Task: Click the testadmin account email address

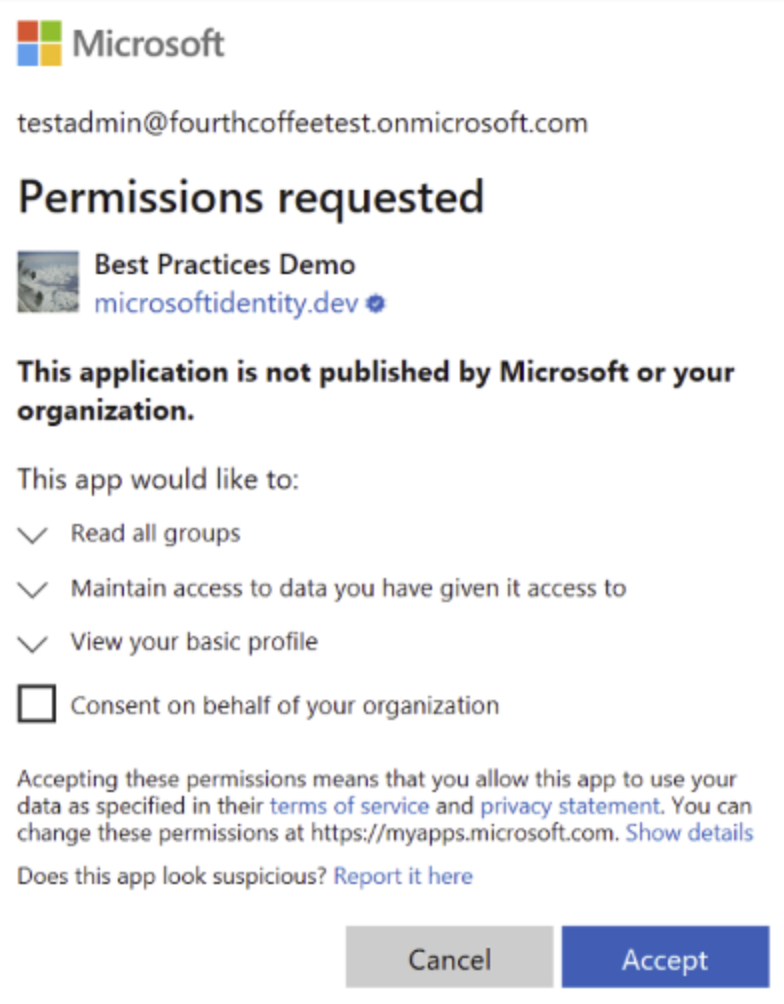Action: click(x=302, y=124)
